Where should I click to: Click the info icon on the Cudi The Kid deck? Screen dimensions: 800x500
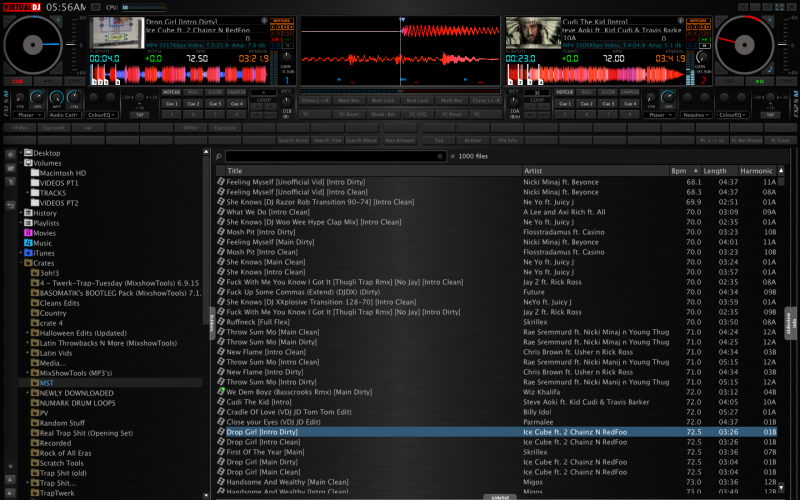coord(681,20)
